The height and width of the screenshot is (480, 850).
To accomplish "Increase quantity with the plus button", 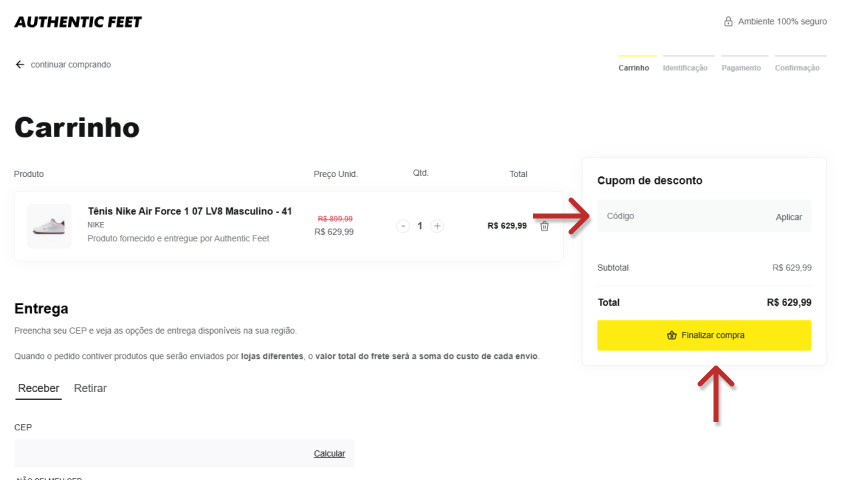I will pyautogui.click(x=437, y=226).
